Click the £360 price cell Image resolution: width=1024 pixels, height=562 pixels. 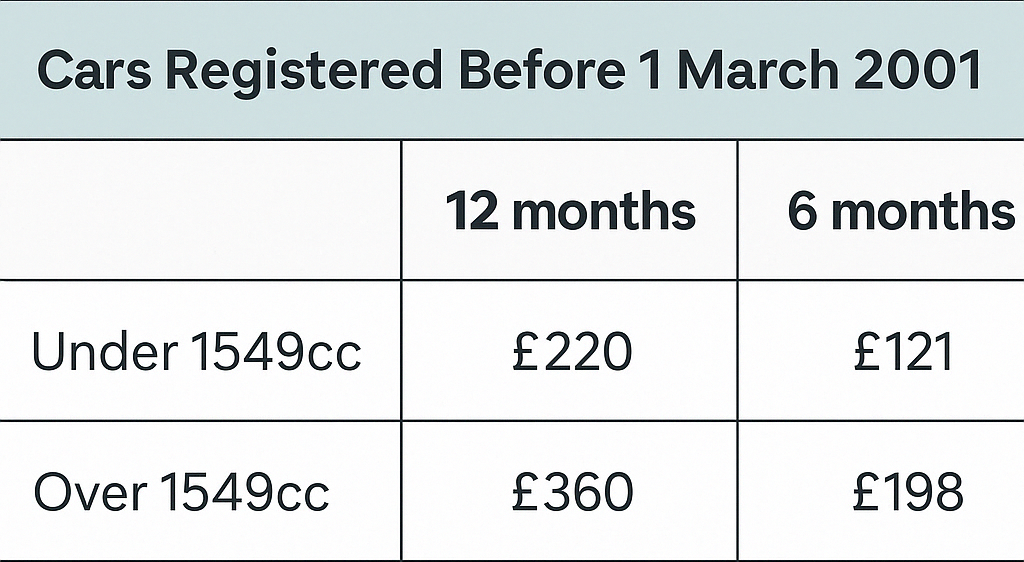click(x=571, y=493)
